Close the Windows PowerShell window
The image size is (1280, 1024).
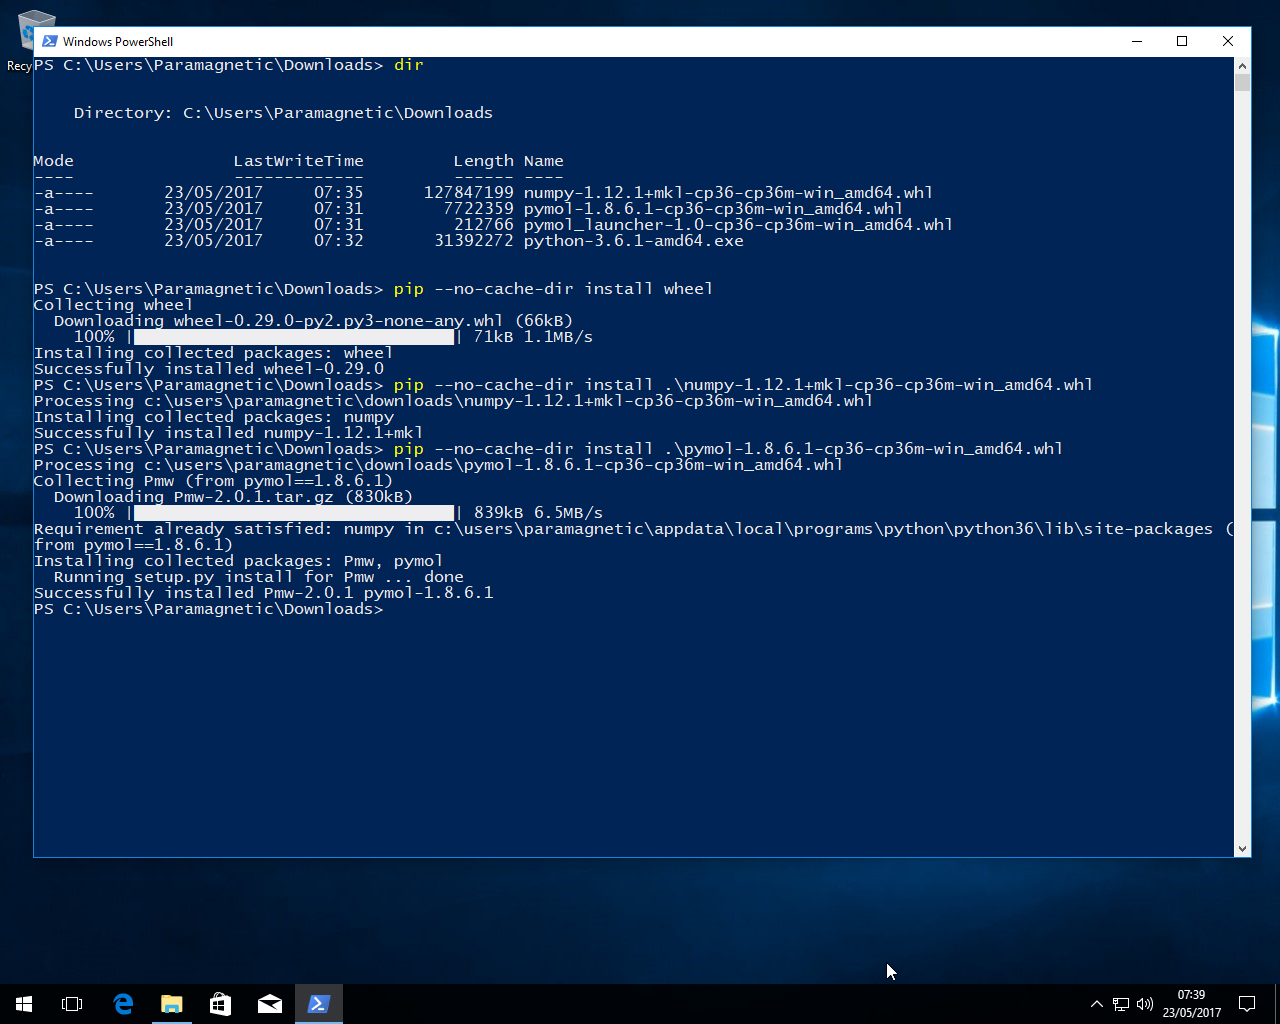pos(1228,41)
